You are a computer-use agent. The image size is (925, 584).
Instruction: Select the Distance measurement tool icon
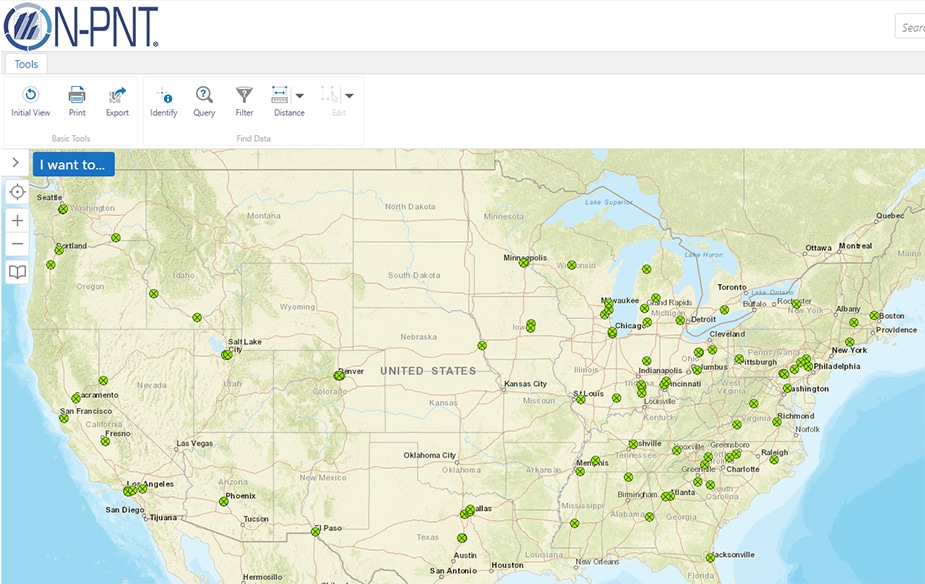(x=281, y=96)
